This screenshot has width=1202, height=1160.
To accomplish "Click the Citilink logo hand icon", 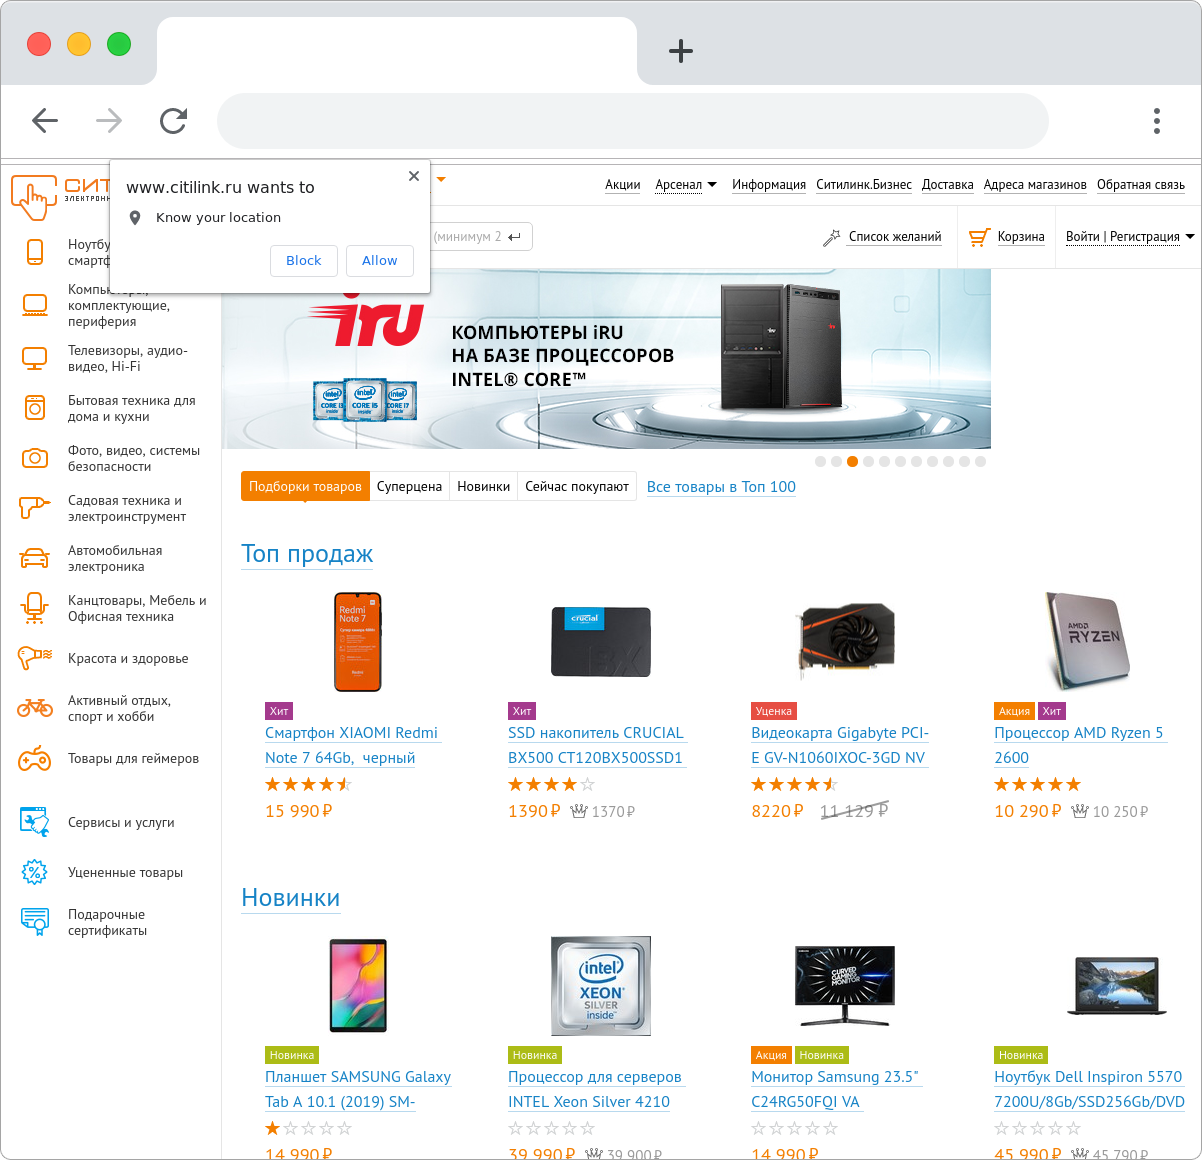I will 34,197.
